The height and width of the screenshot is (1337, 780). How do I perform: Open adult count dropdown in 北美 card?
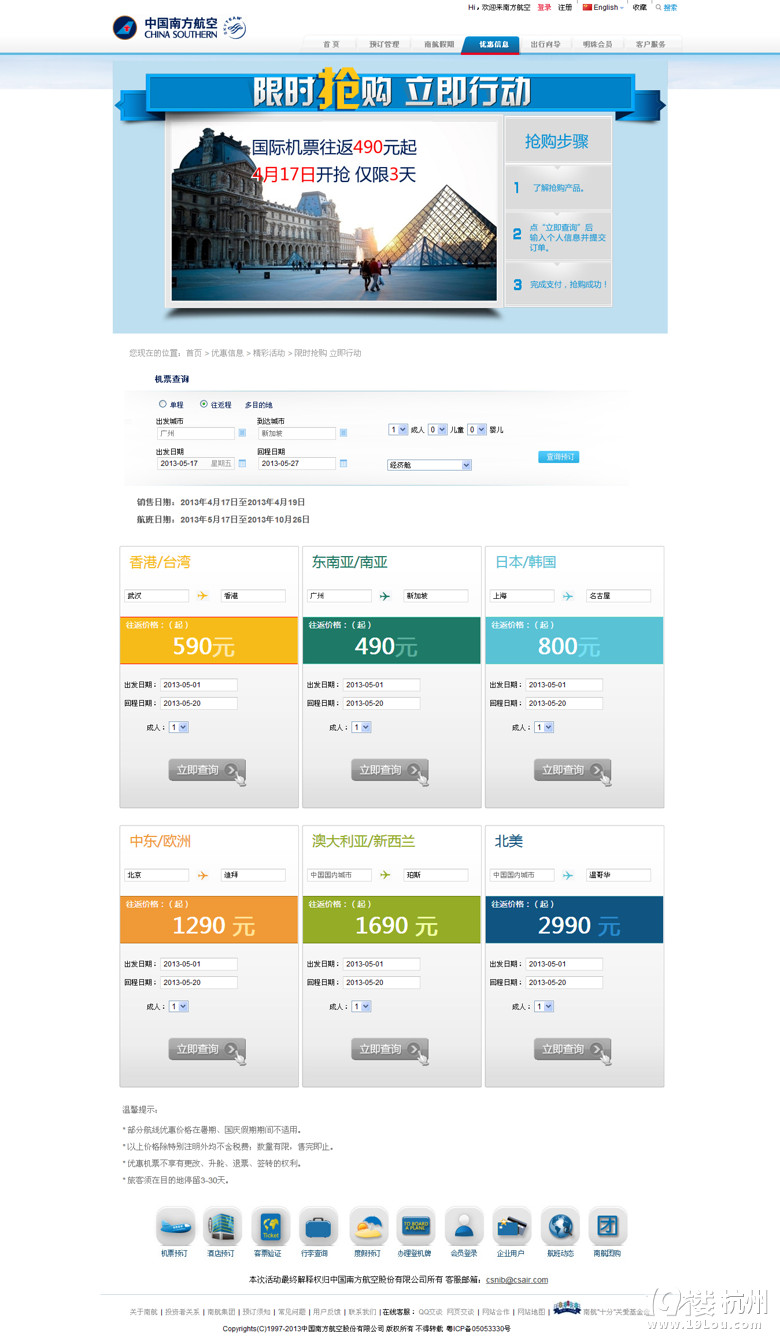click(544, 1006)
